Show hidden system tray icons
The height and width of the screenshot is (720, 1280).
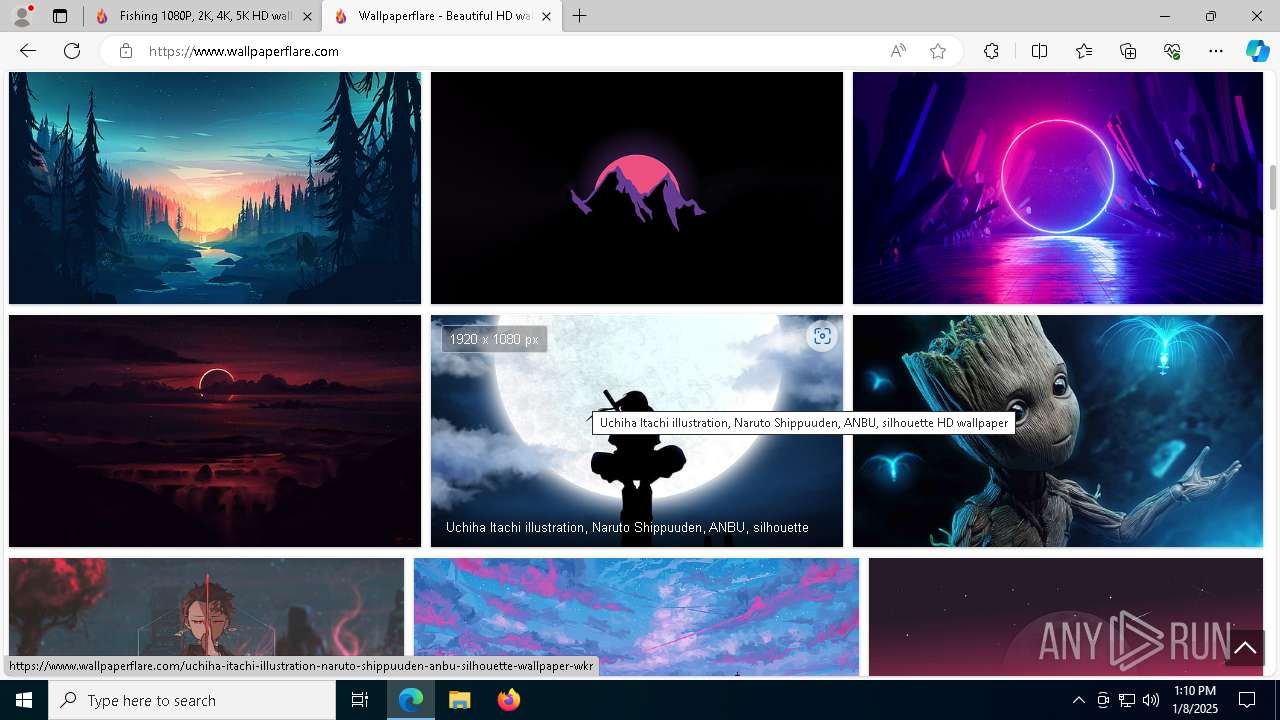pos(1078,700)
